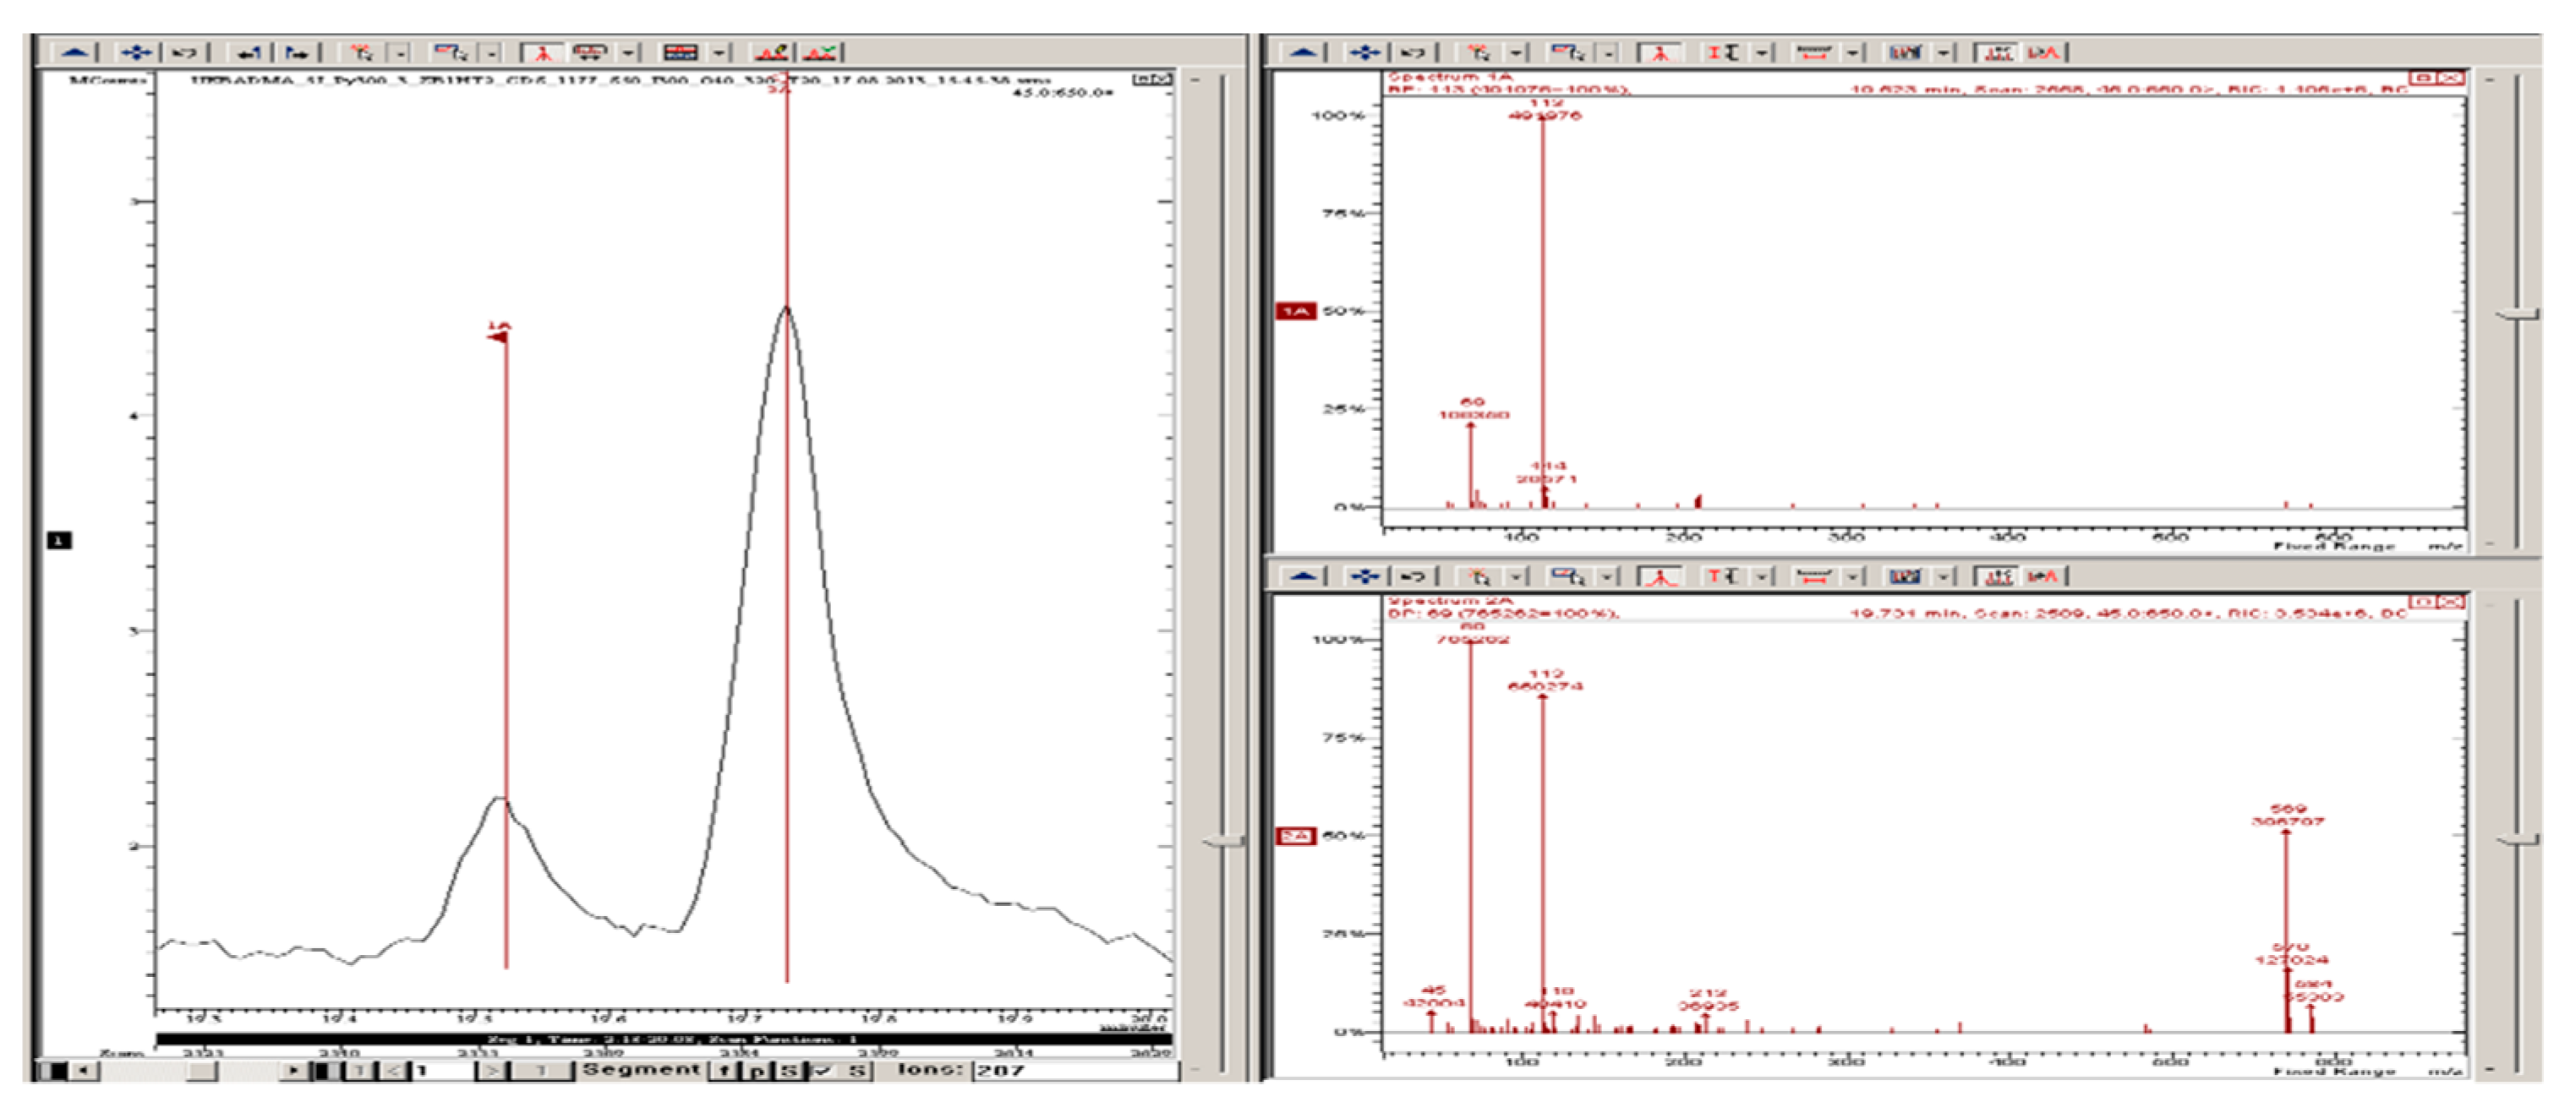This screenshot has height=1113, width=2576.
Task: Click the right vertical slider handle of chromatogram pane
Action: 1223,841
